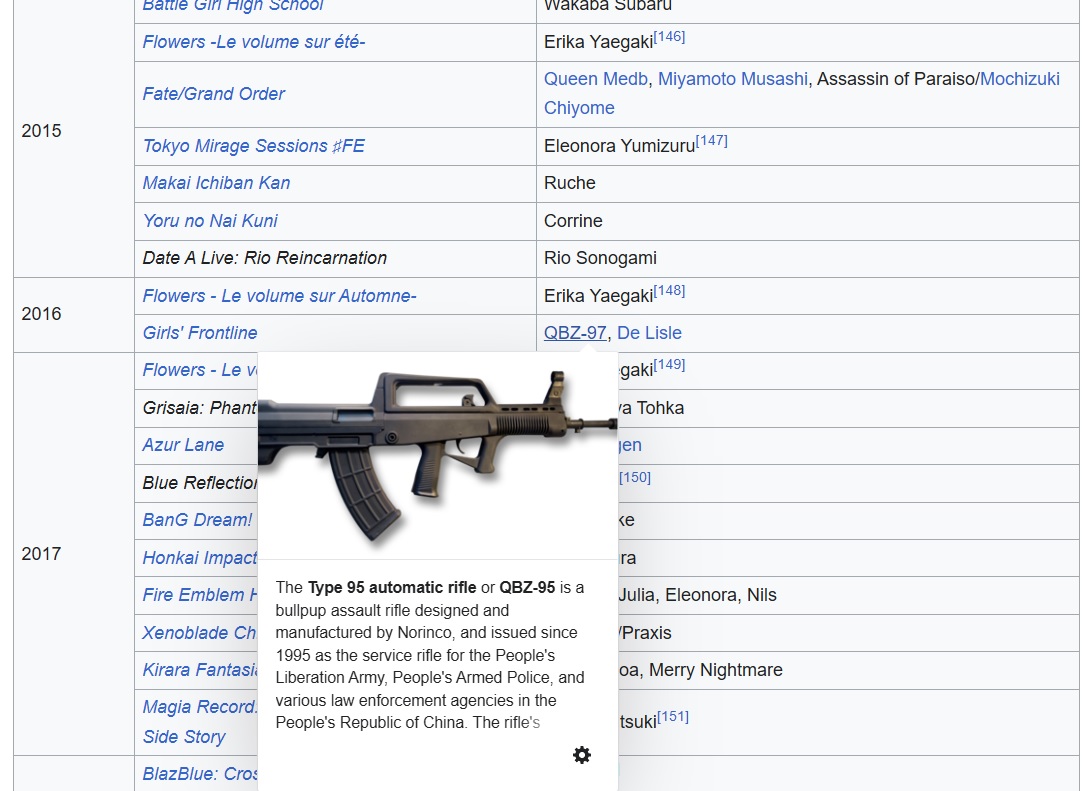Open the Fate/Grand Order link

214,94
